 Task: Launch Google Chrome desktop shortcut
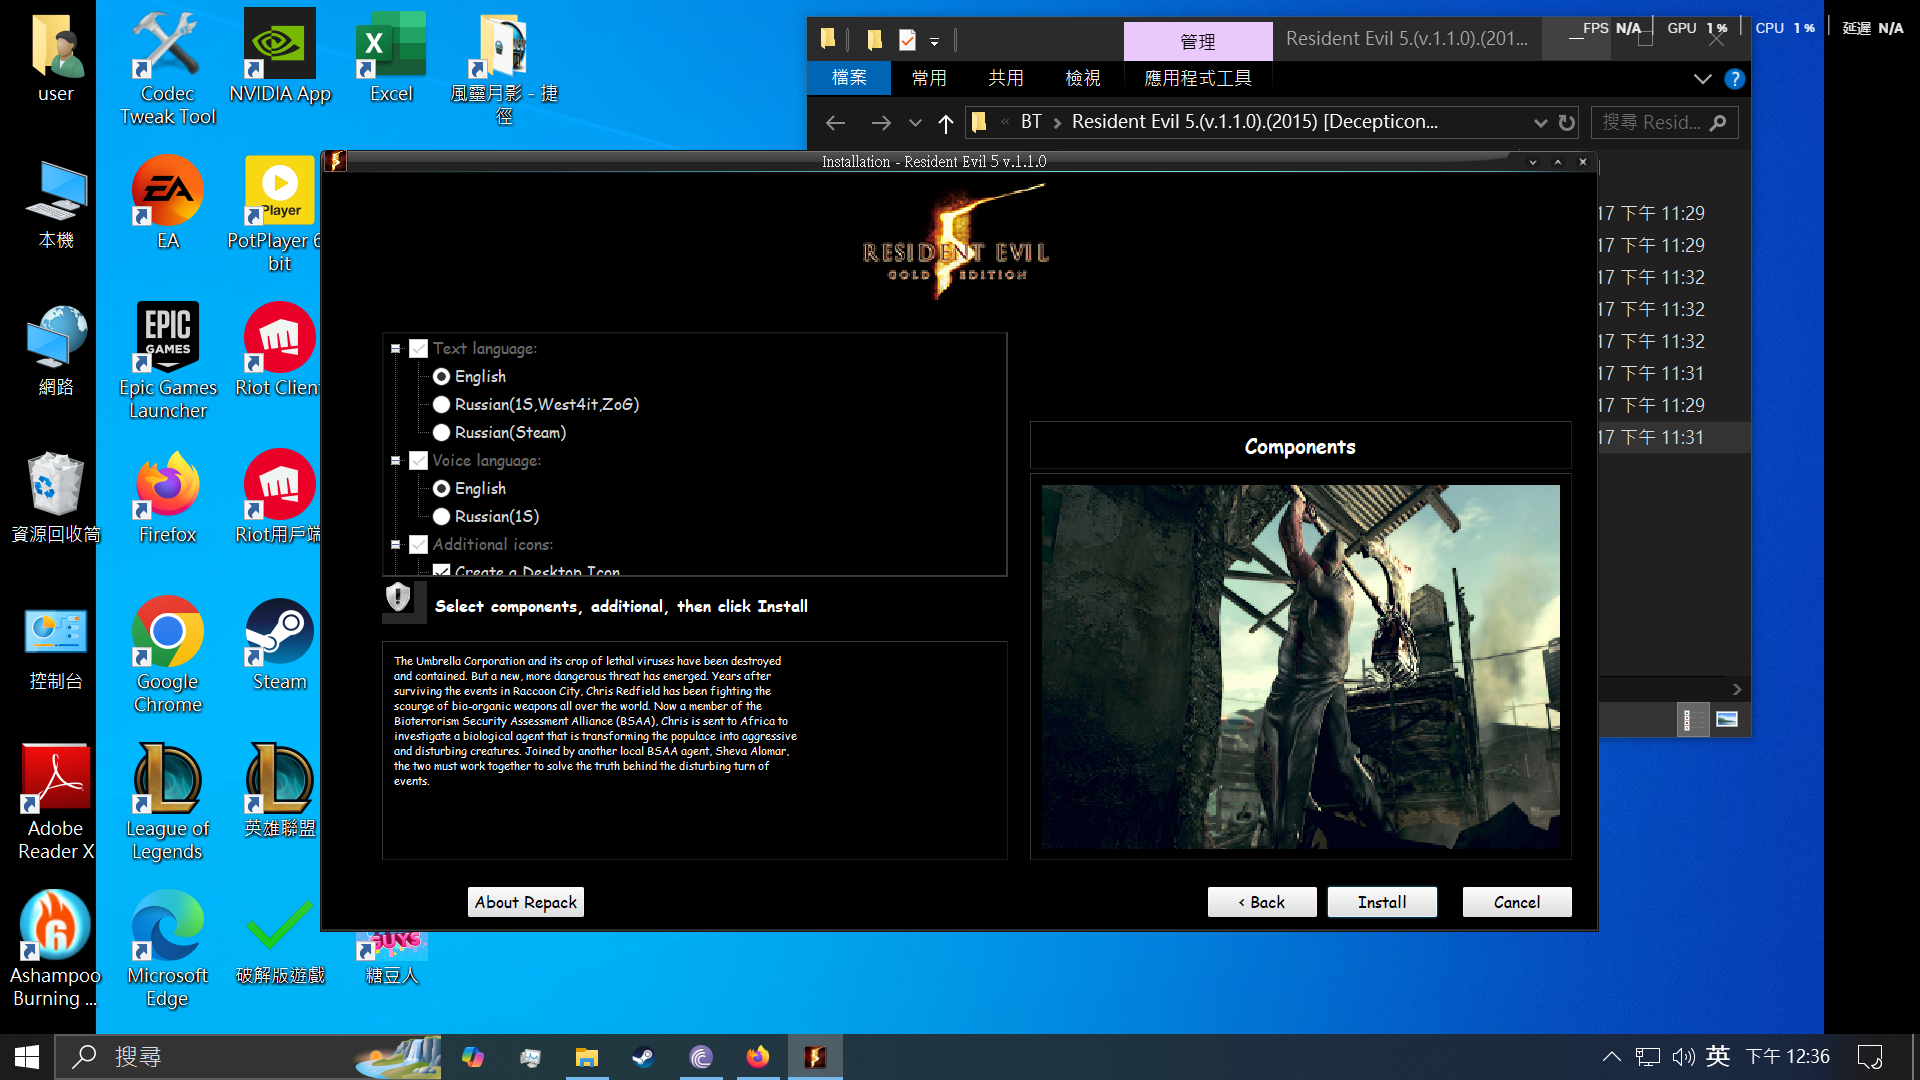168,655
